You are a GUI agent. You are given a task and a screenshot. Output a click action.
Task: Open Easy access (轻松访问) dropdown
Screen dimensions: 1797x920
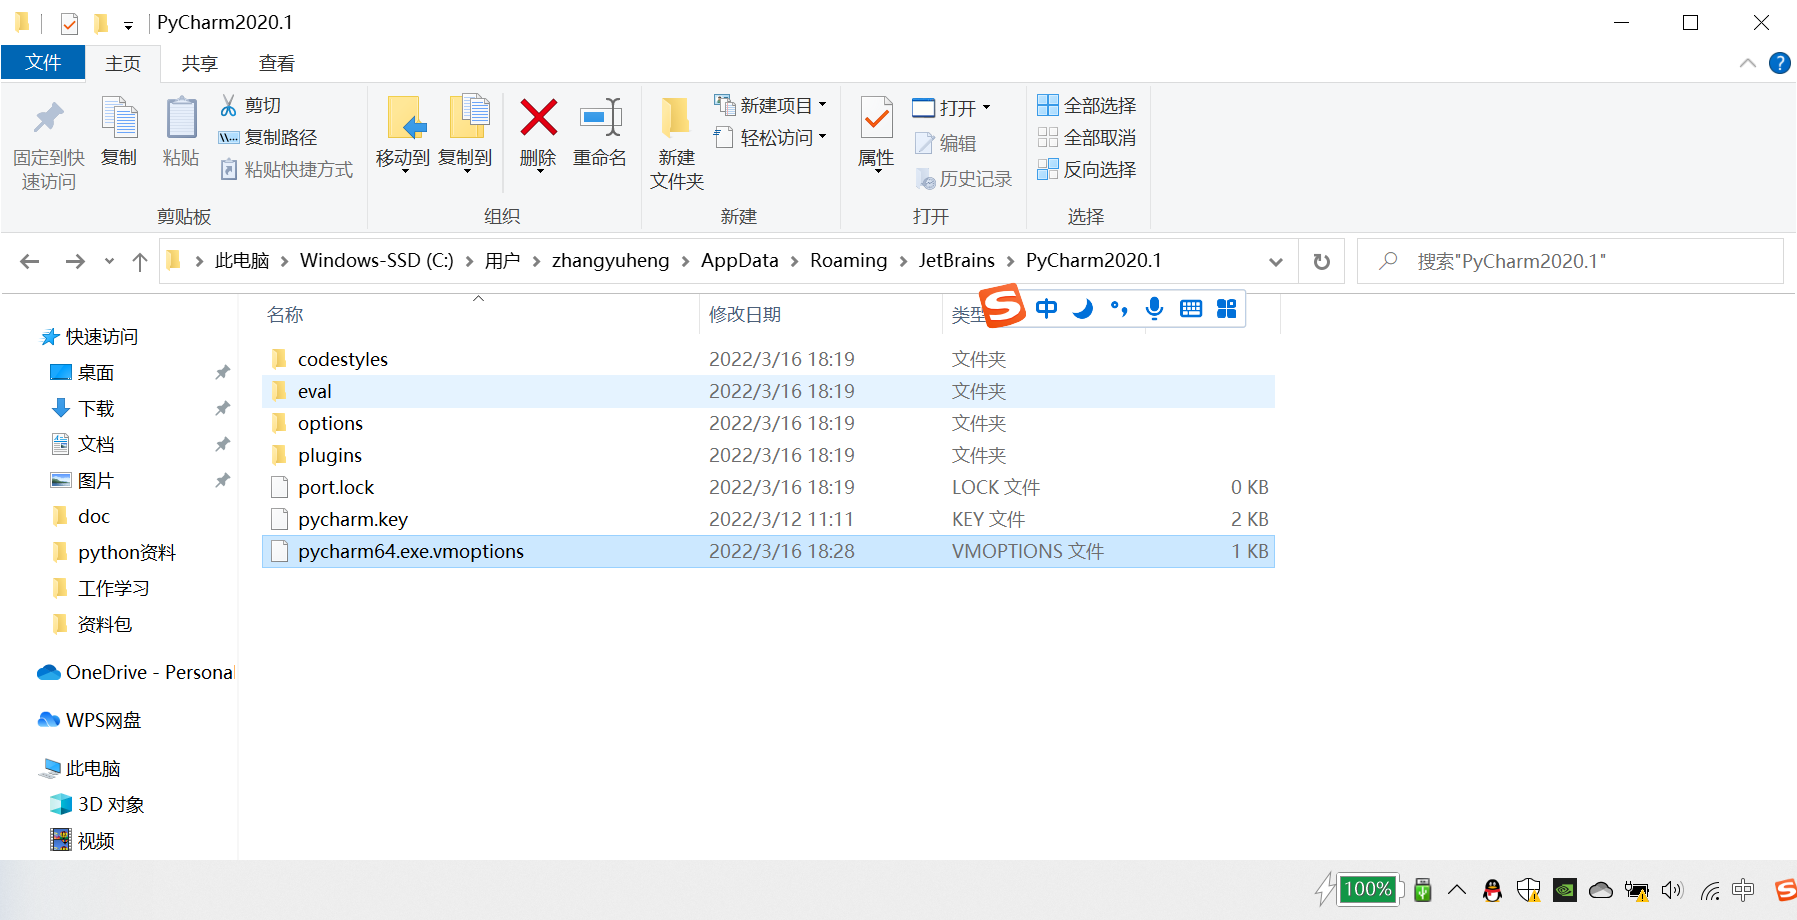tap(770, 137)
